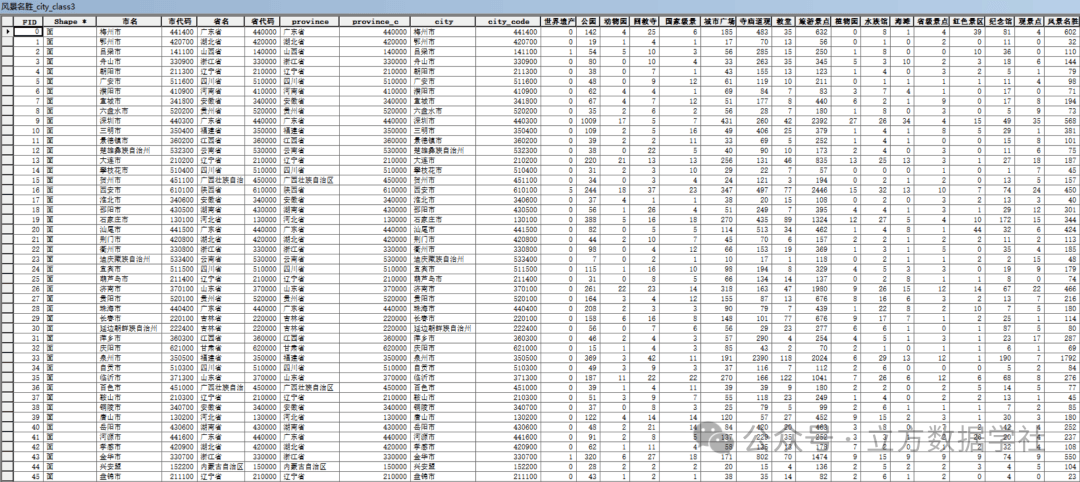Click the 风景名胜 column header
This screenshot has width=1080, height=482.
click(x=1061, y=22)
